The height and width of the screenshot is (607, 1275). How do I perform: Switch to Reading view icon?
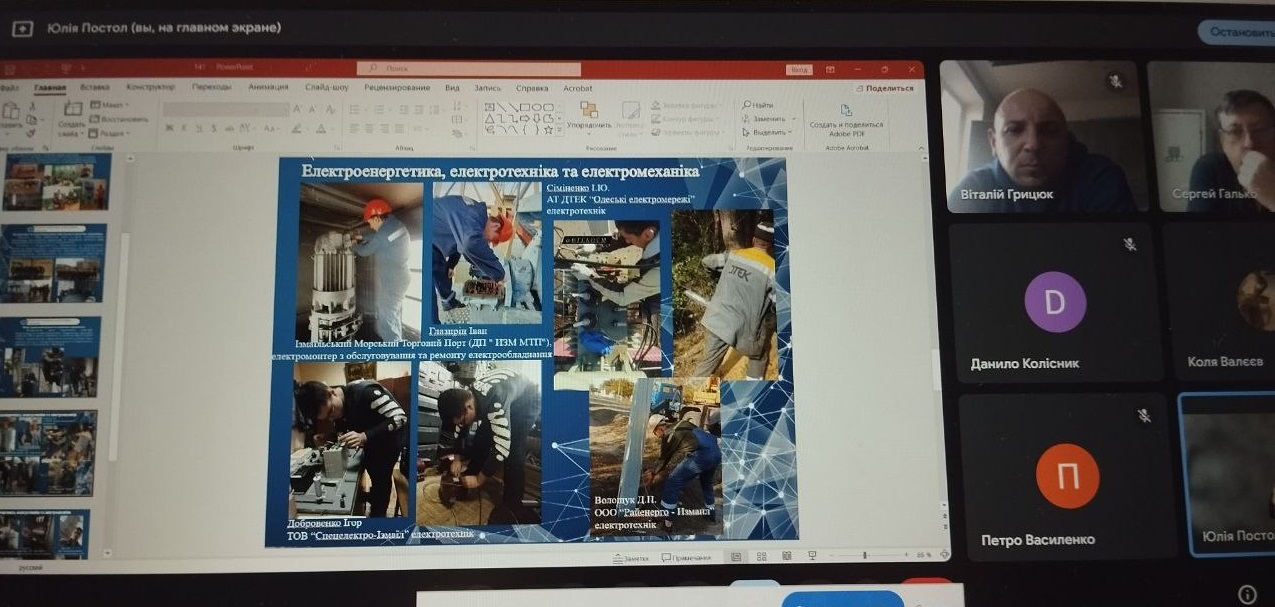786,556
